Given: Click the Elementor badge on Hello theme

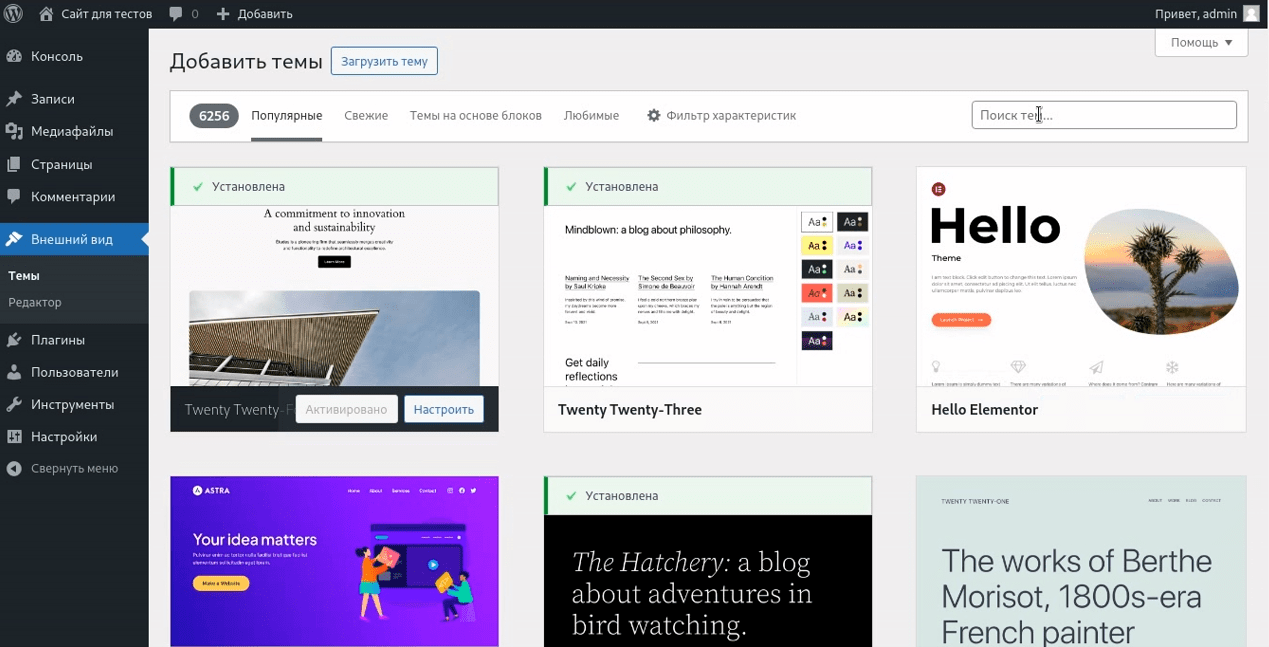Looking at the screenshot, I should pyautogui.click(x=938, y=188).
